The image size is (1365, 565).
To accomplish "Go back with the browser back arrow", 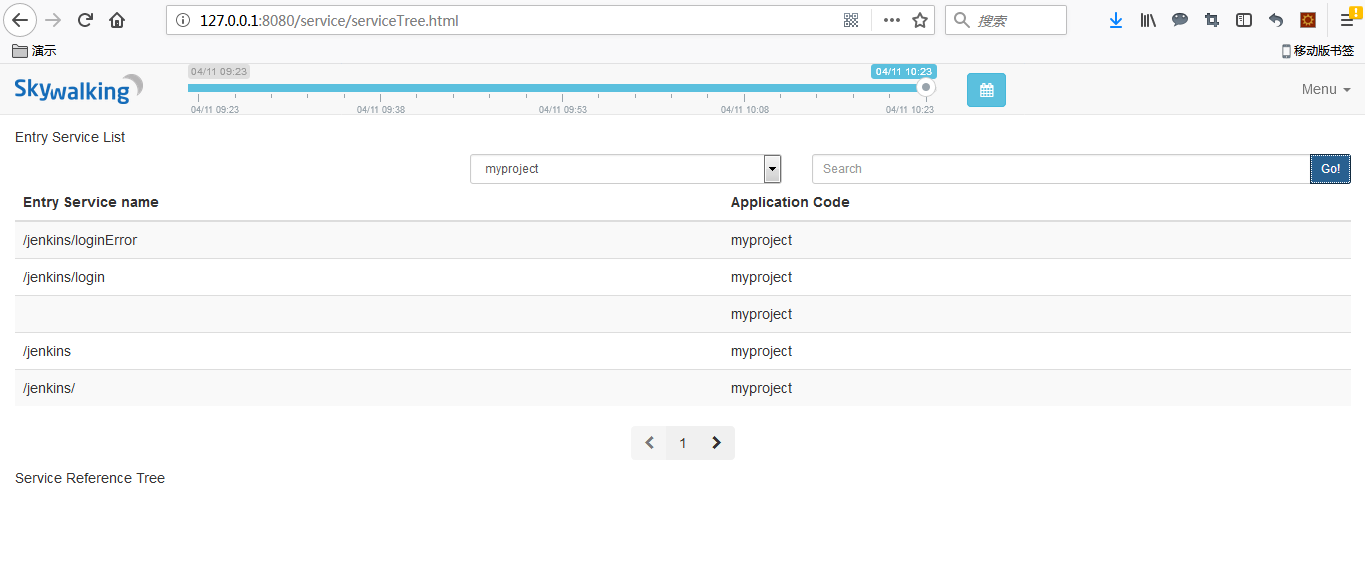I will tap(21, 20).
